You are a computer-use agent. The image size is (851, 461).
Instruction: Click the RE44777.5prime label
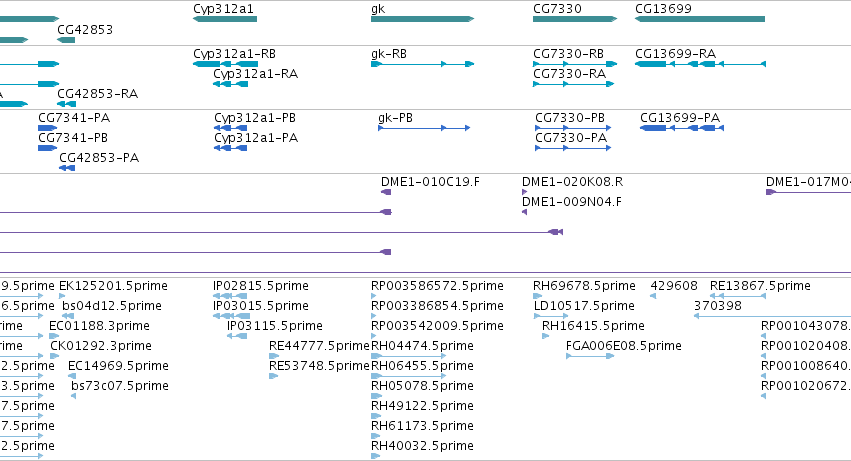tap(319, 346)
